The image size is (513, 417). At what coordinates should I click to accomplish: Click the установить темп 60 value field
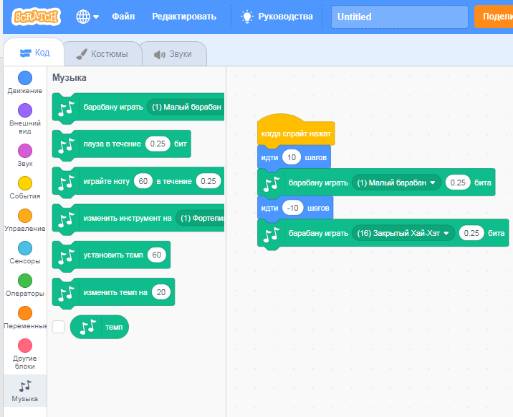(x=157, y=255)
